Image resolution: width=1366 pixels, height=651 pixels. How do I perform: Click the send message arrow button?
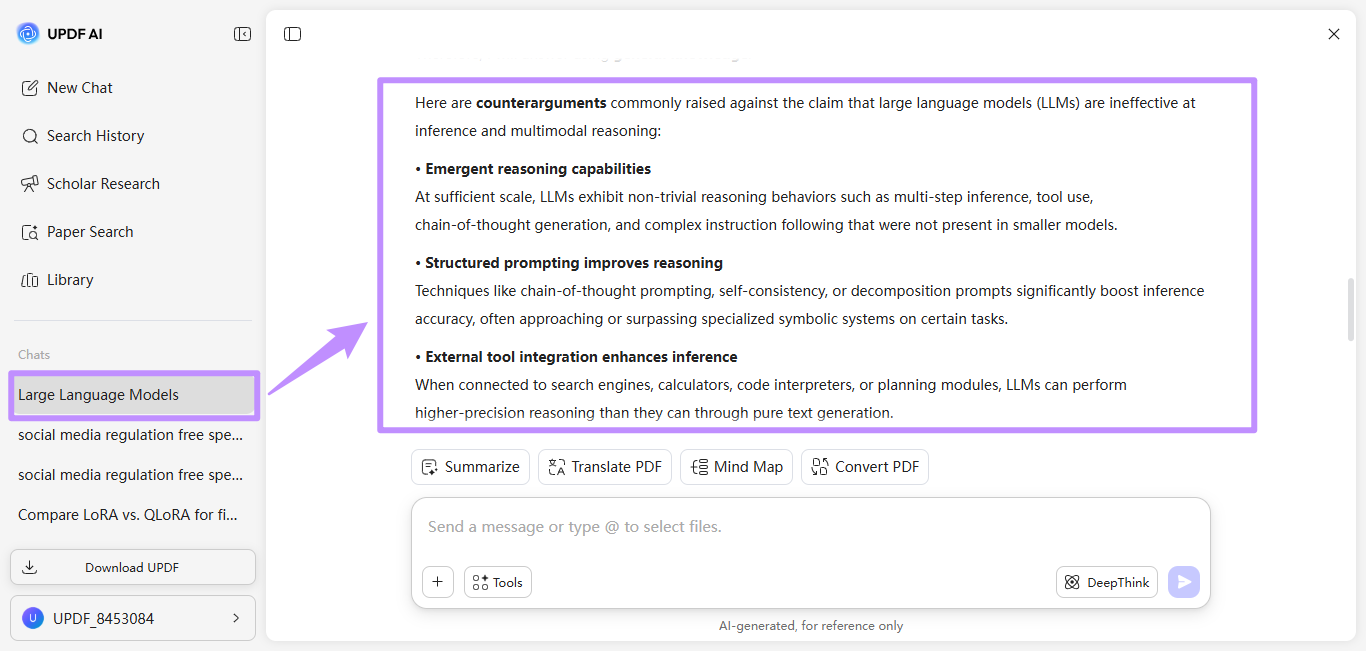tap(1184, 582)
